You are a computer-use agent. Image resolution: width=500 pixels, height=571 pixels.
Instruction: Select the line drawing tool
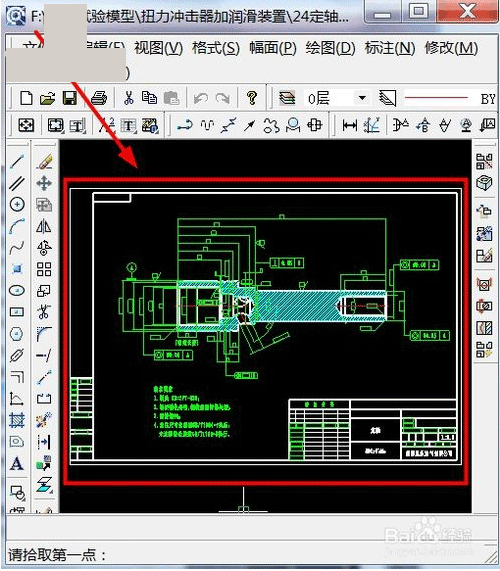pos(17,162)
